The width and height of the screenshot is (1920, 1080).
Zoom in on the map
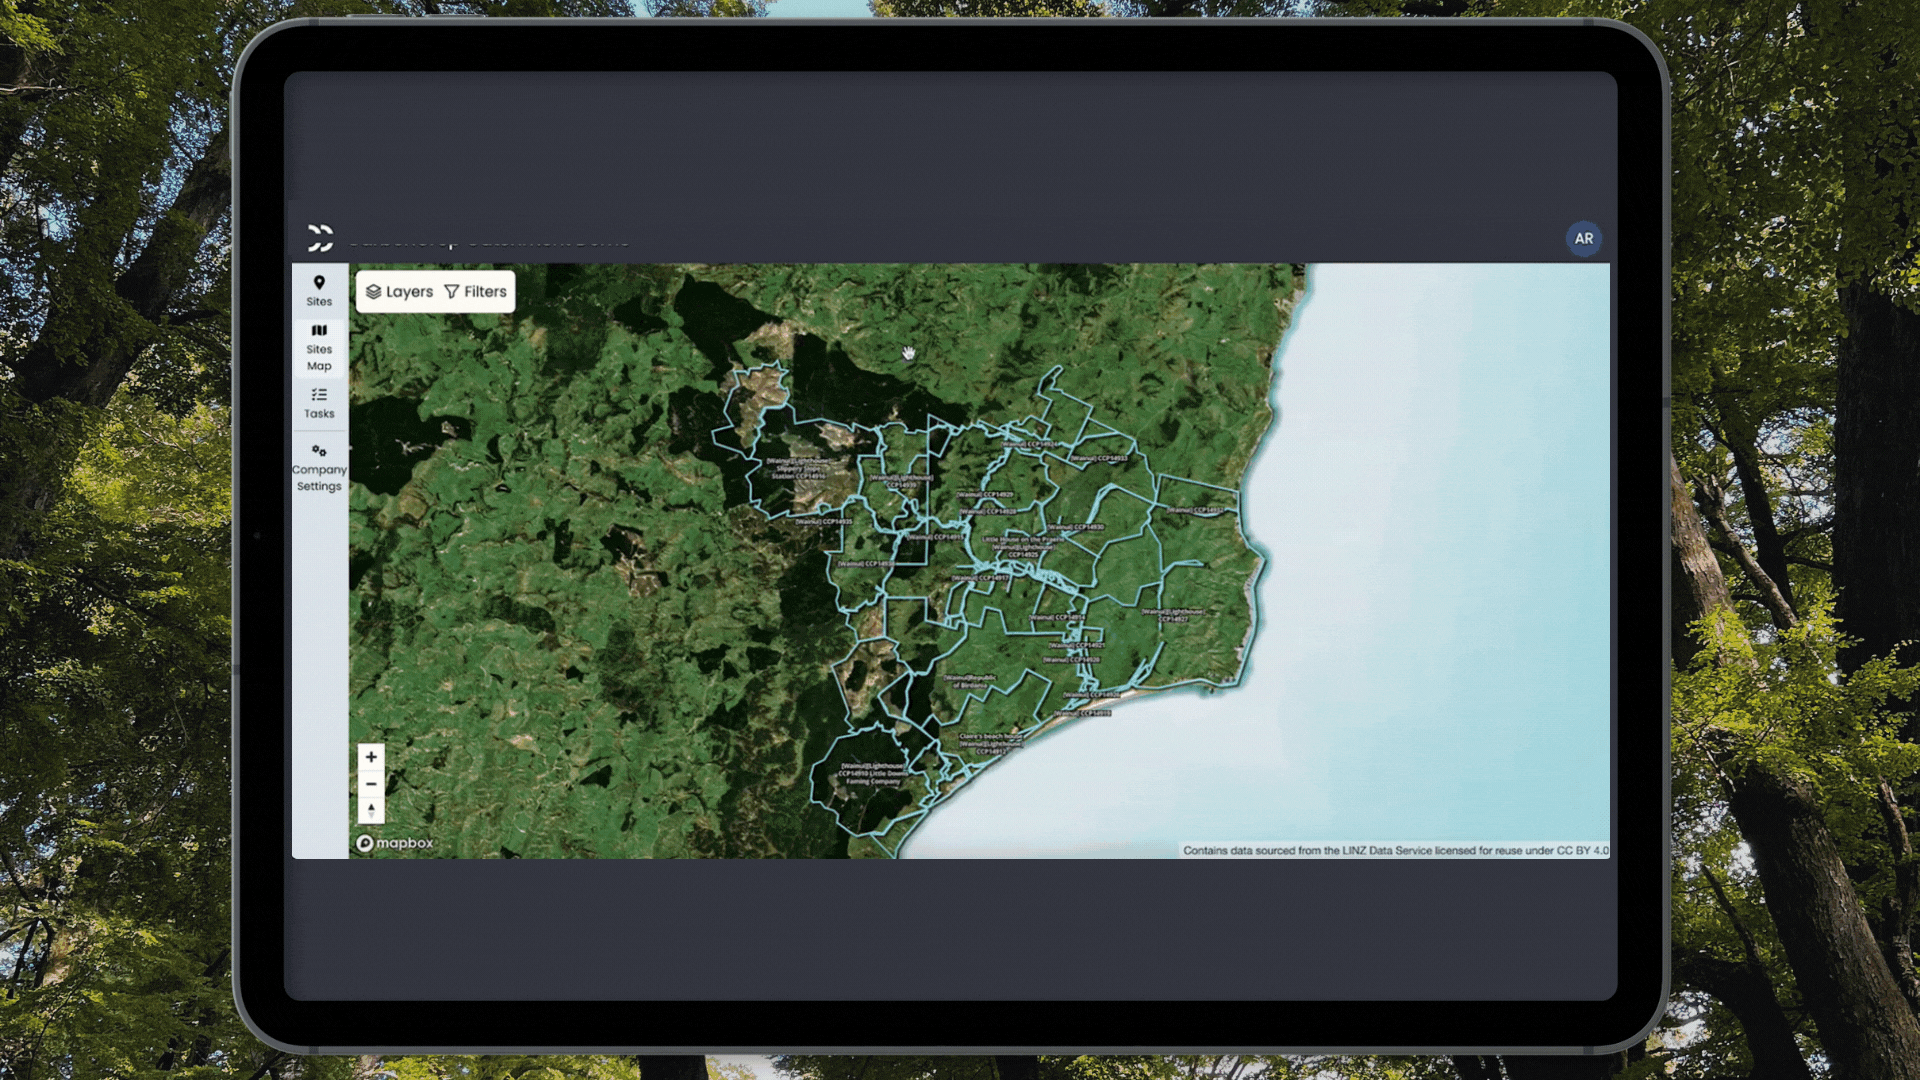[x=371, y=757]
